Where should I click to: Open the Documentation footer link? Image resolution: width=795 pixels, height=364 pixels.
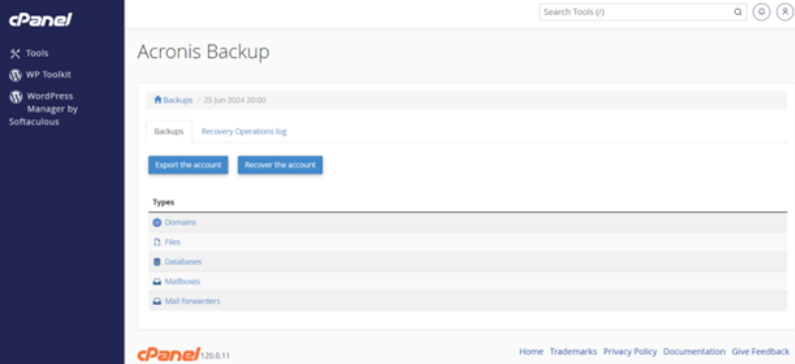coord(694,351)
